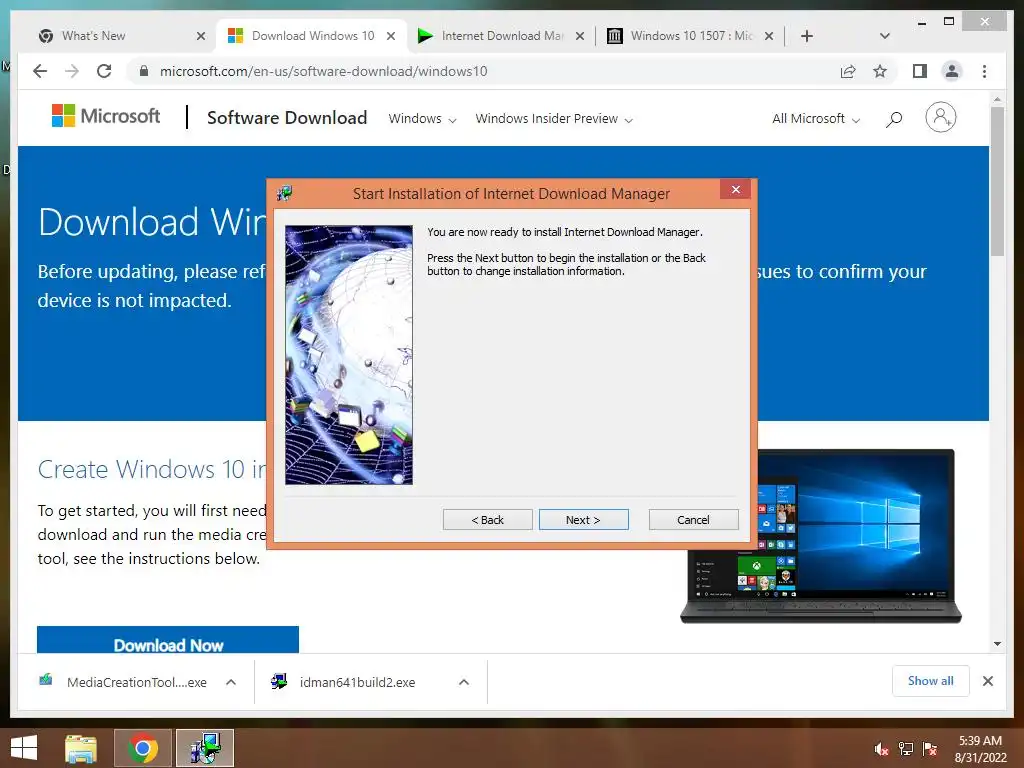This screenshot has width=1024, height=768.
Task: Open a new Chrome tab
Action: 807,36
